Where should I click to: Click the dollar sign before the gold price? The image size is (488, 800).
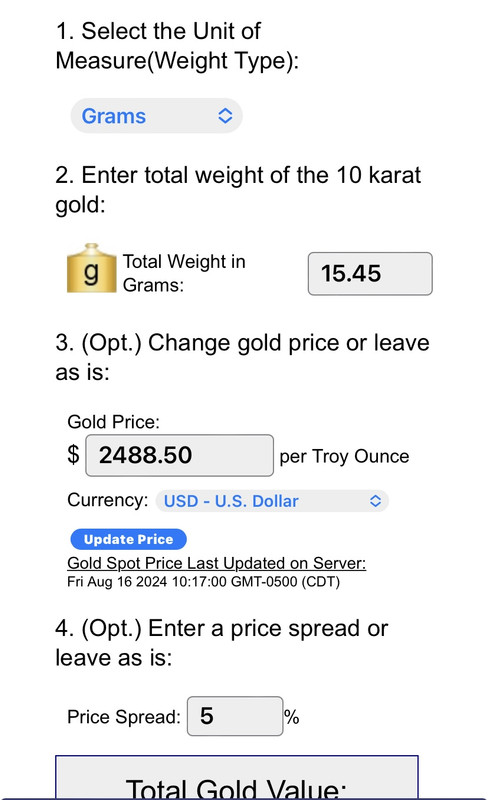click(74, 454)
